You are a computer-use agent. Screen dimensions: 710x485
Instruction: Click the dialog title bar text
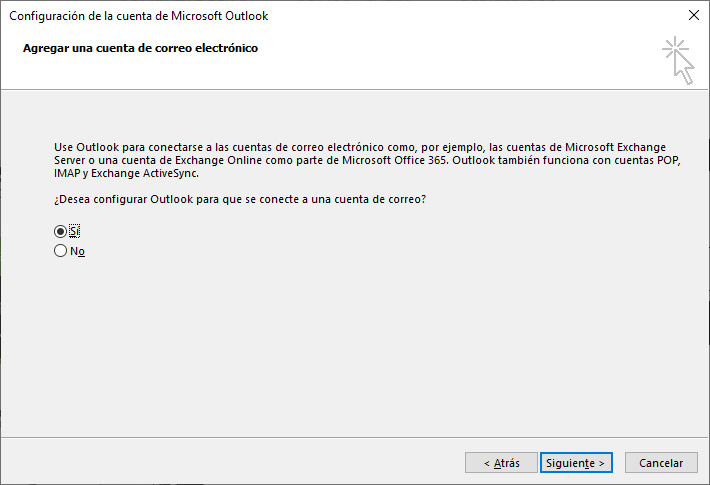point(138,16)
